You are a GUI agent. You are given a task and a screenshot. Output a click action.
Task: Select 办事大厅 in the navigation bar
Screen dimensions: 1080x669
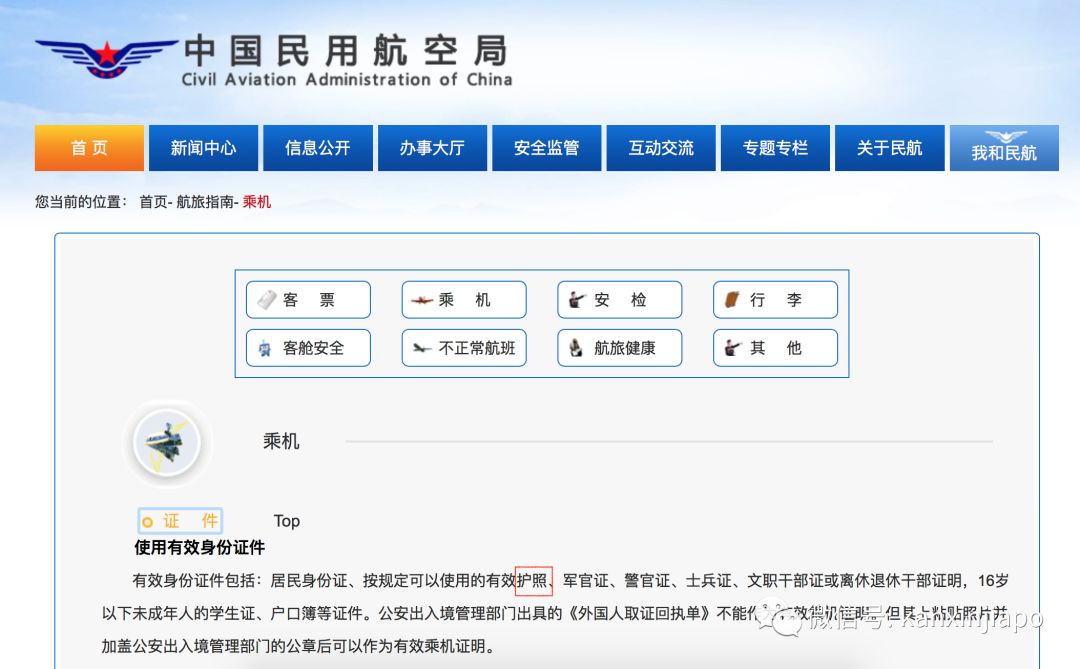432,148
